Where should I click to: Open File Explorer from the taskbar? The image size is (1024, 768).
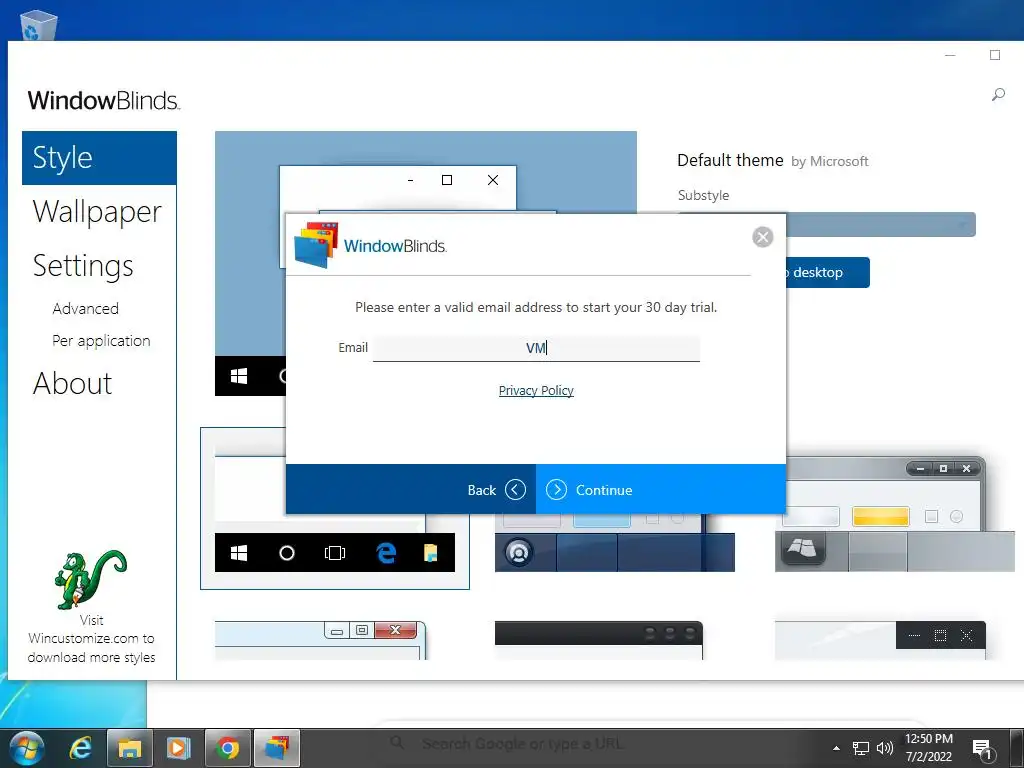pyautogui.click(x=129, y=748)
